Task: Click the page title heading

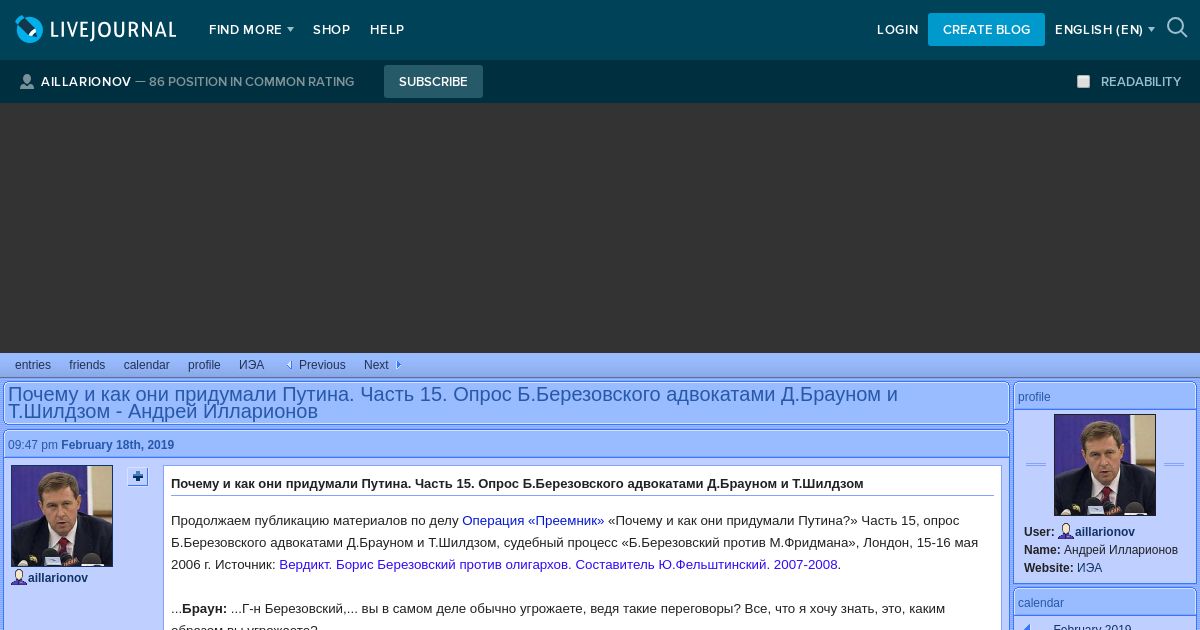Action: [x=453, y=403]
